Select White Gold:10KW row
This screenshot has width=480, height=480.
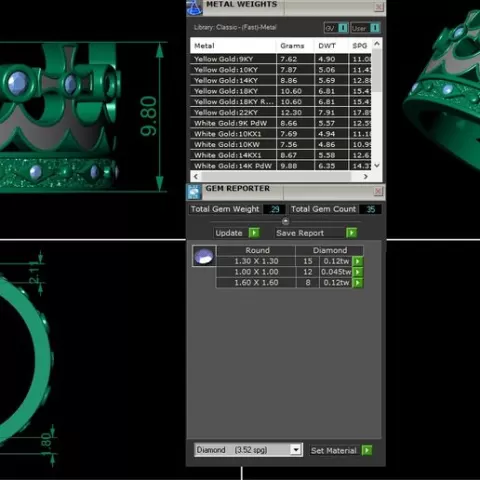[281, 144]
